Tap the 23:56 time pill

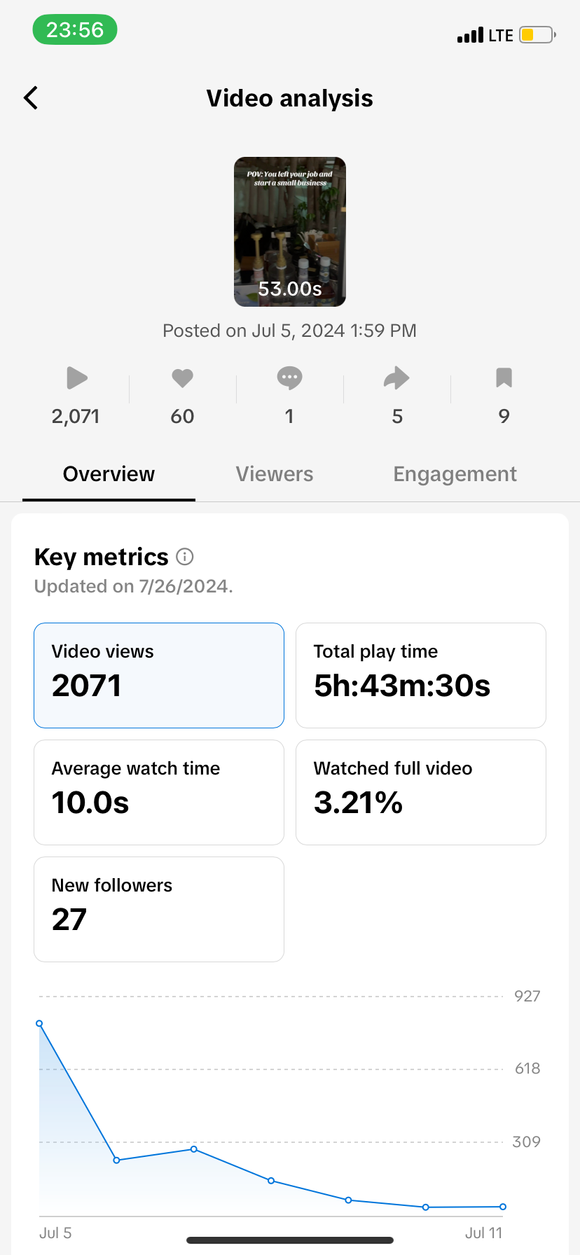tap(75, 30)
